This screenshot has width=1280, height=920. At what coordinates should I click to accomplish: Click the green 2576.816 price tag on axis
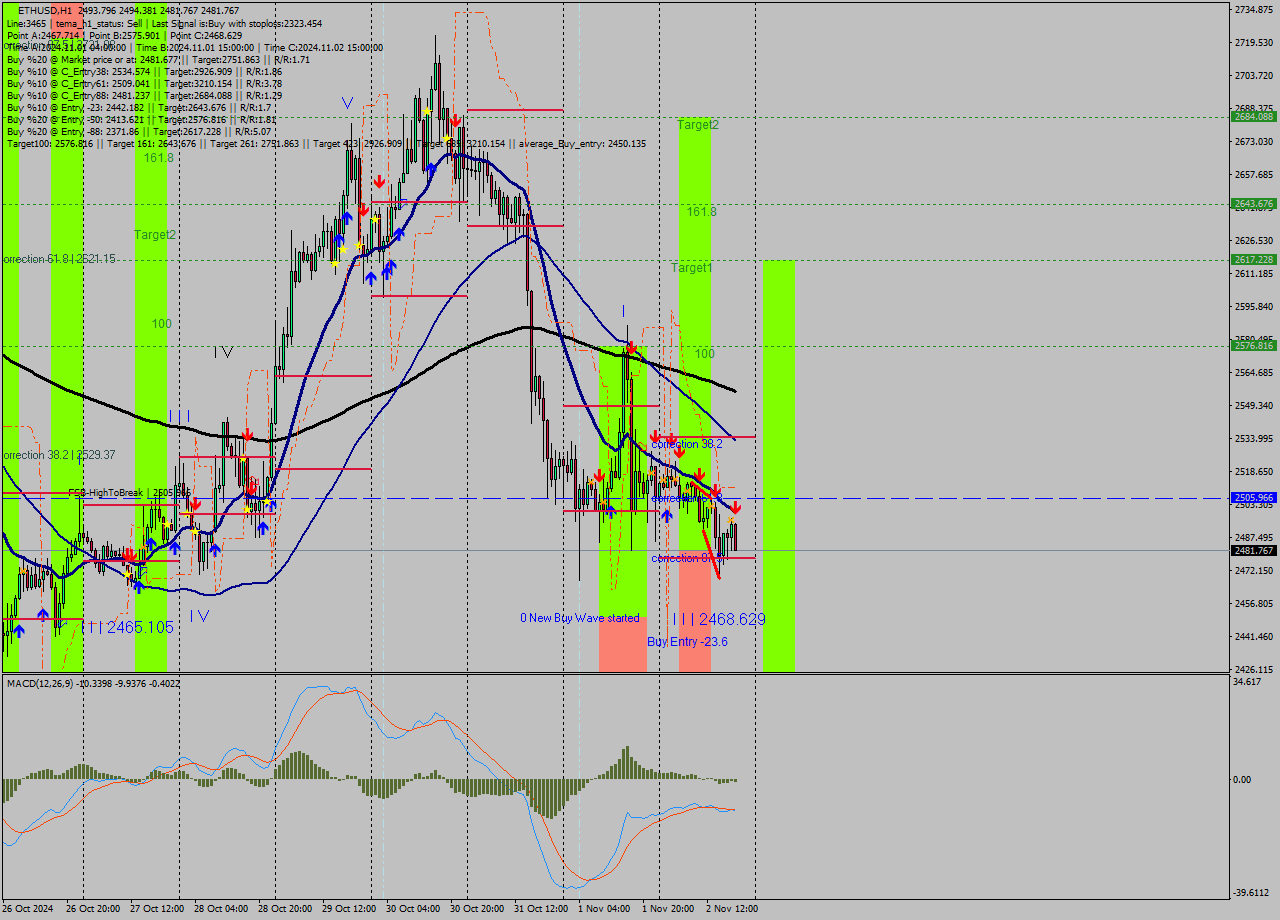[1253, 346]
